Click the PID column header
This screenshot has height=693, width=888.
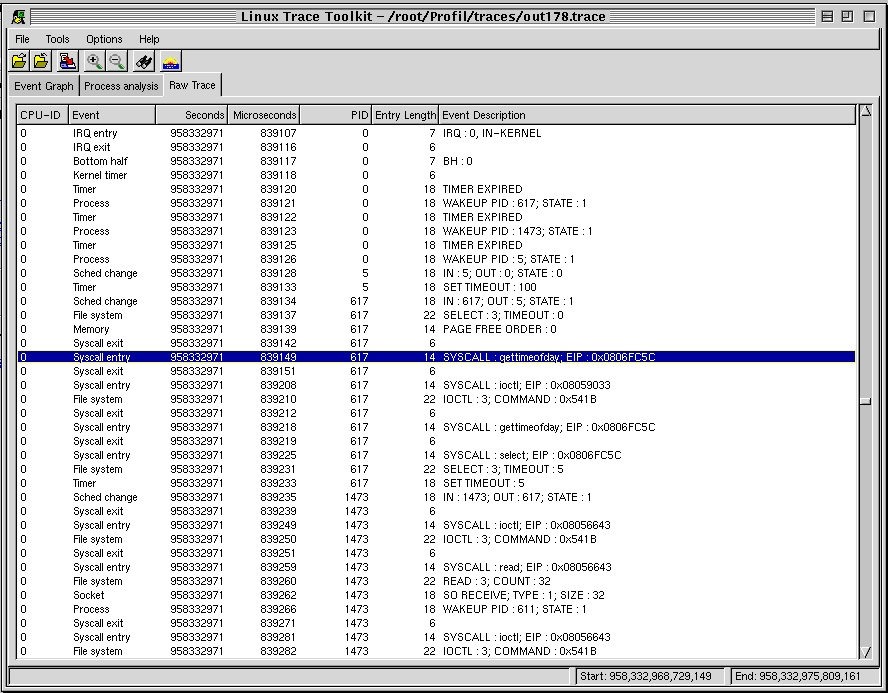pos(335,115)
